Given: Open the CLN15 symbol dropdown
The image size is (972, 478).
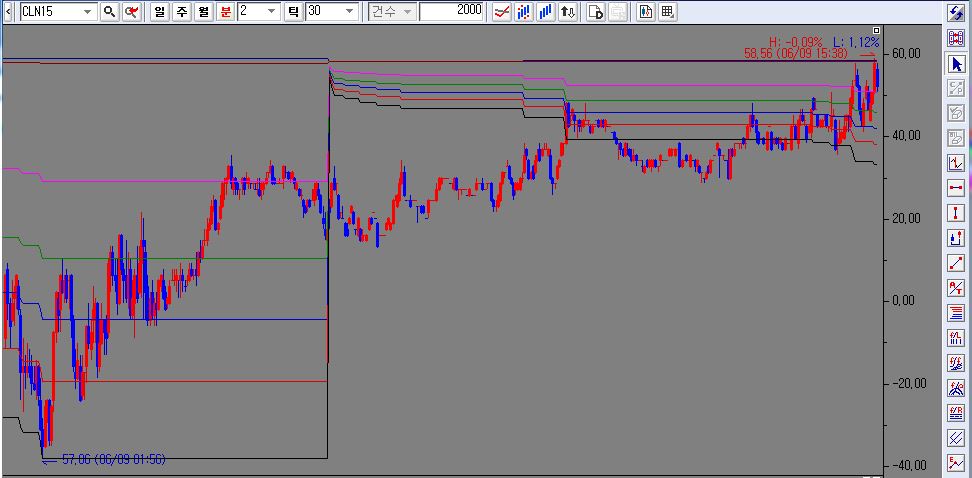Looking at the screenshot, I should [x=87, y=12].
